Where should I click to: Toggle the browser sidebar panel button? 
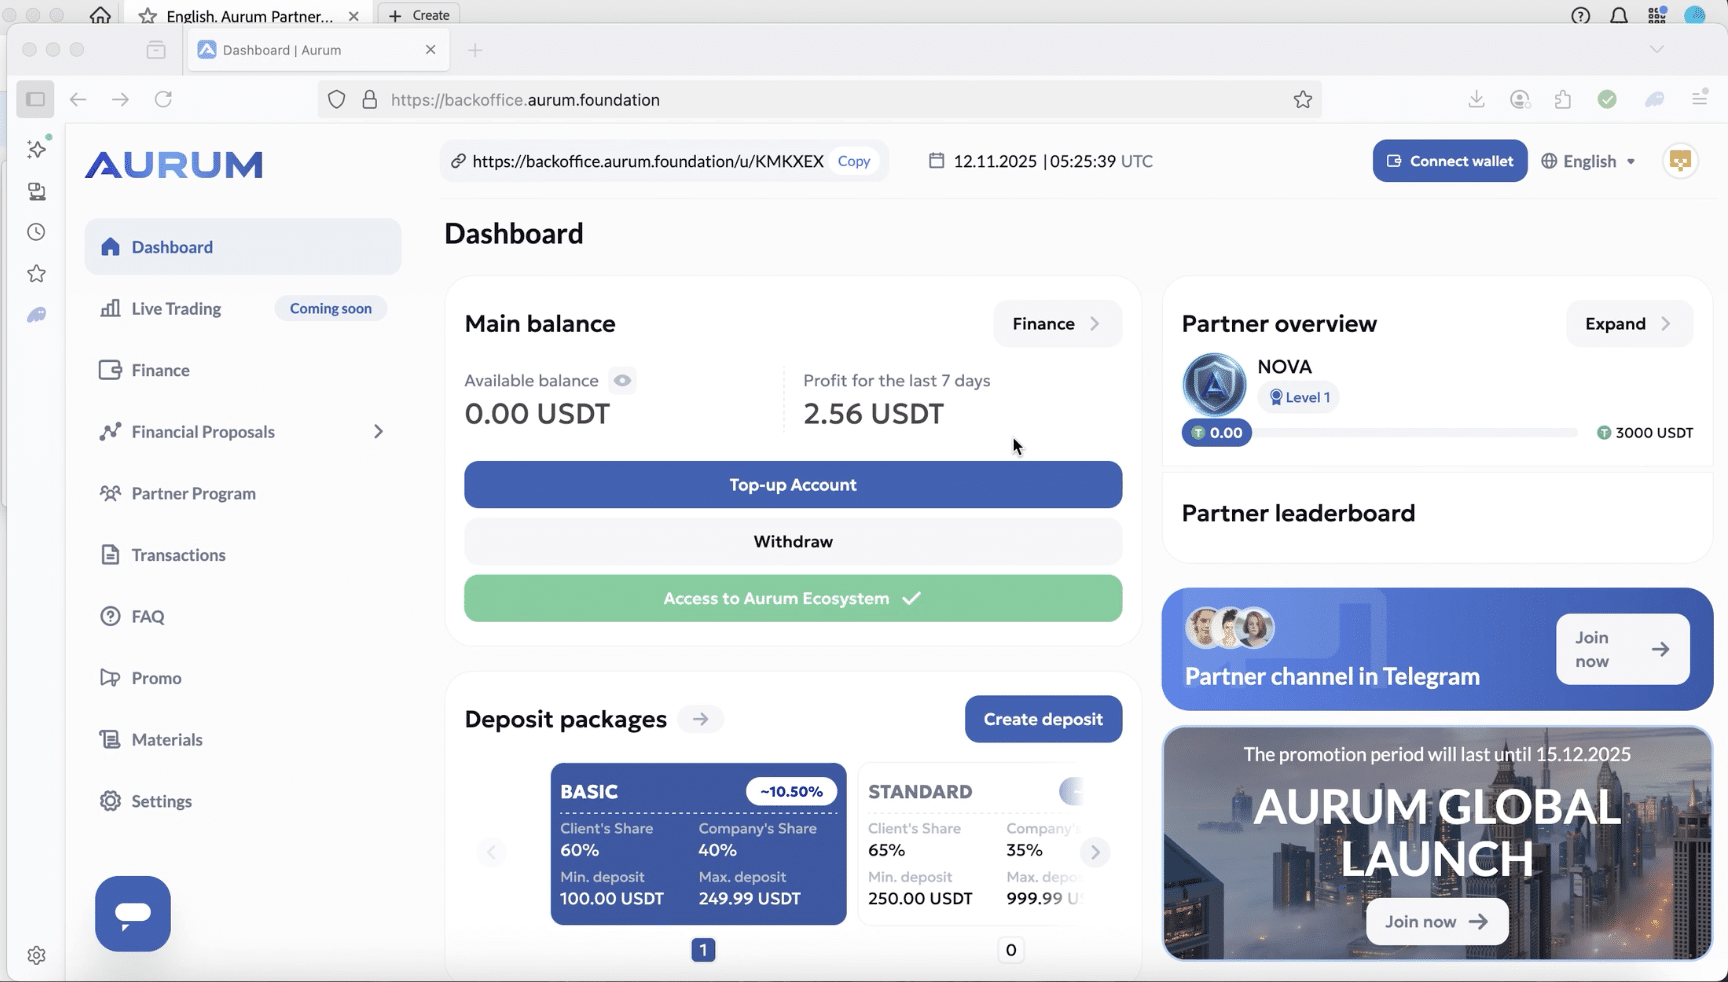(x=36, y=99)
